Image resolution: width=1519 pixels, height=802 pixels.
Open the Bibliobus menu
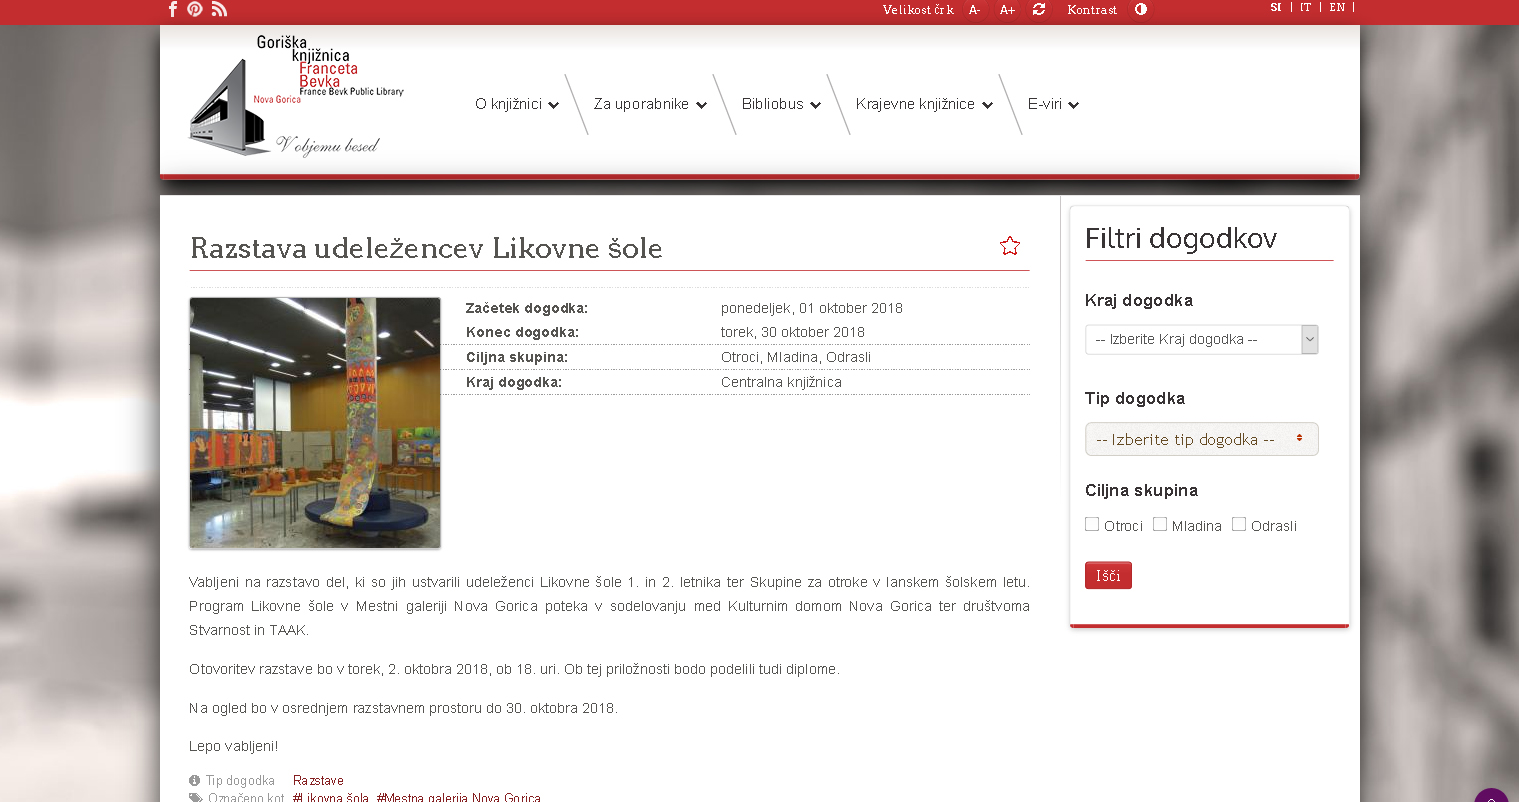tap(780, 104)
